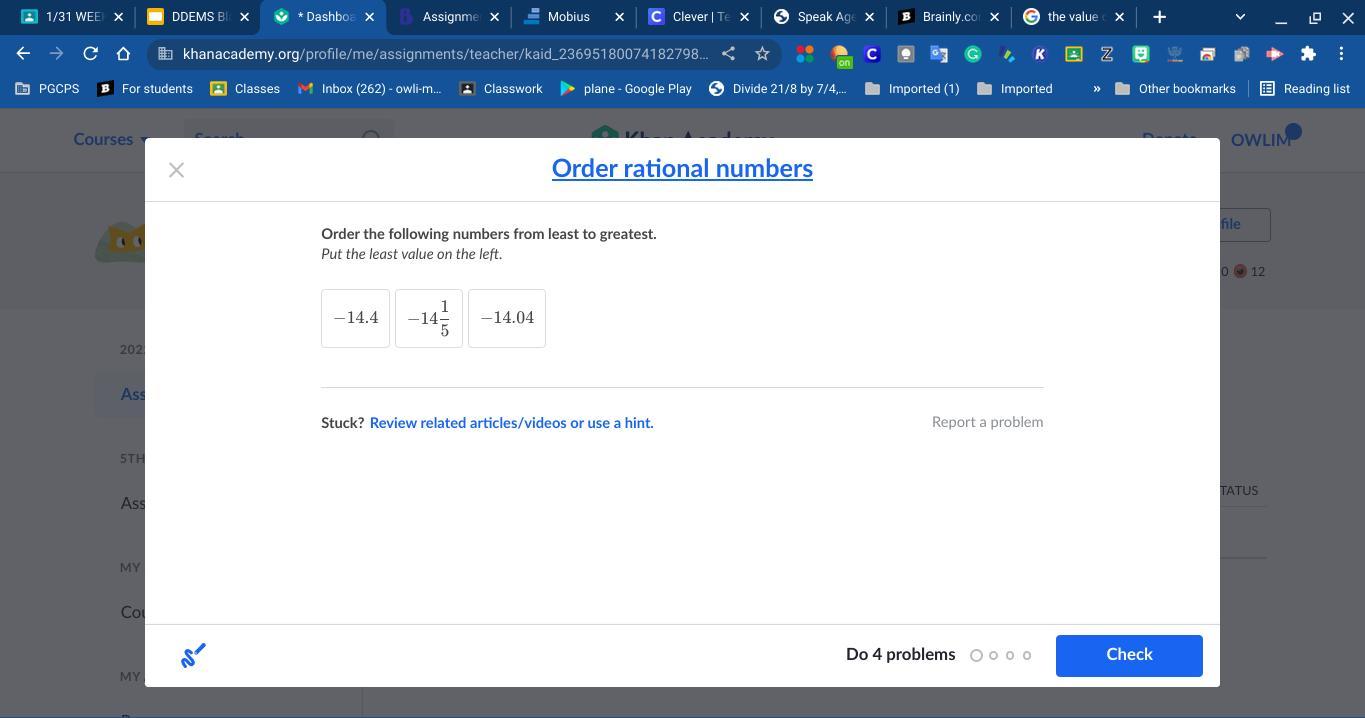
Task: Open the Classes bookmark
Action: pyautogui.click(x=245, y=89)
